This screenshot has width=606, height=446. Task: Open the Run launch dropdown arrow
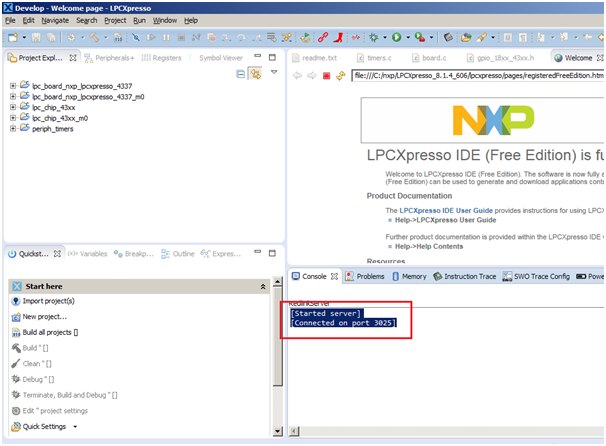pos(408,37)
